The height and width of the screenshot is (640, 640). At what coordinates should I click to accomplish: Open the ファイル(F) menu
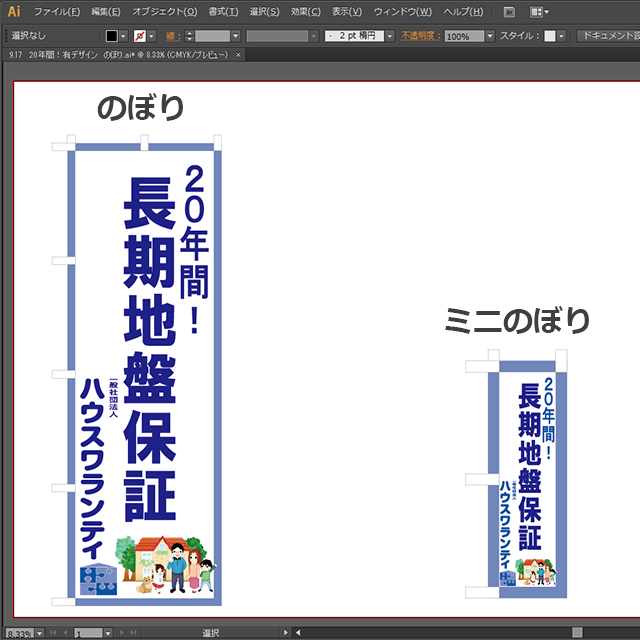(x=57, y=11)
